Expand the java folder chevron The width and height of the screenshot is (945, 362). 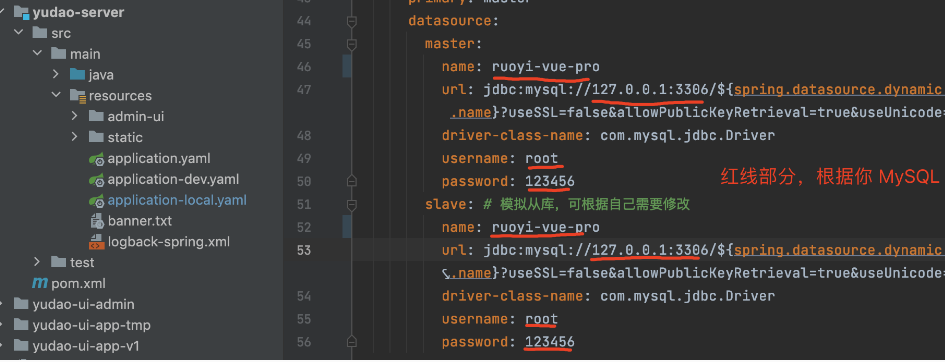click(56, 74)
